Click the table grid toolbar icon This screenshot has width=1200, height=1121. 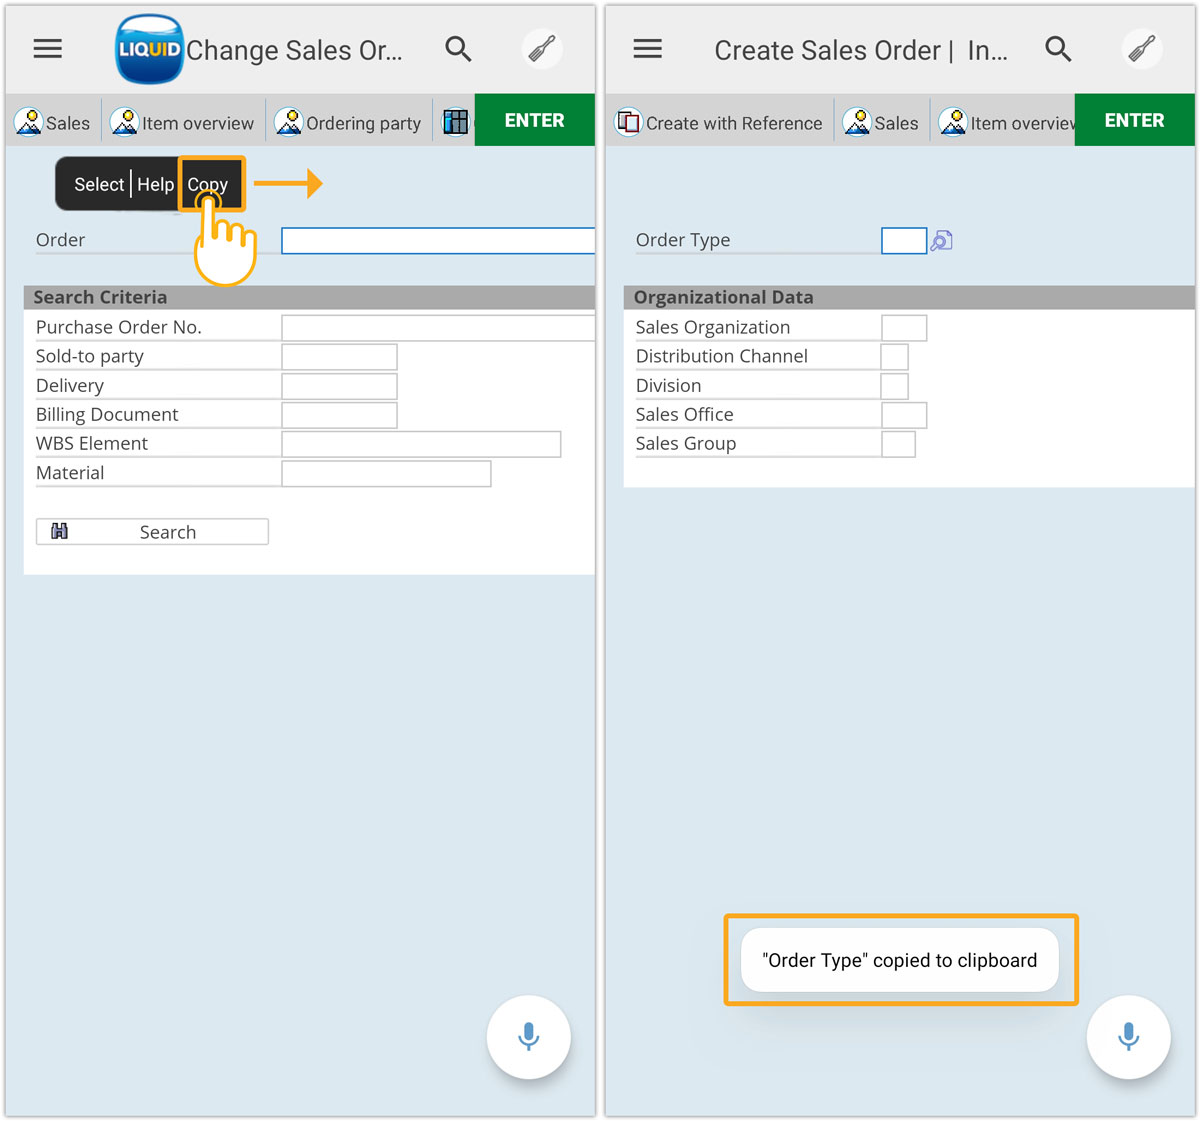[456, 122]
